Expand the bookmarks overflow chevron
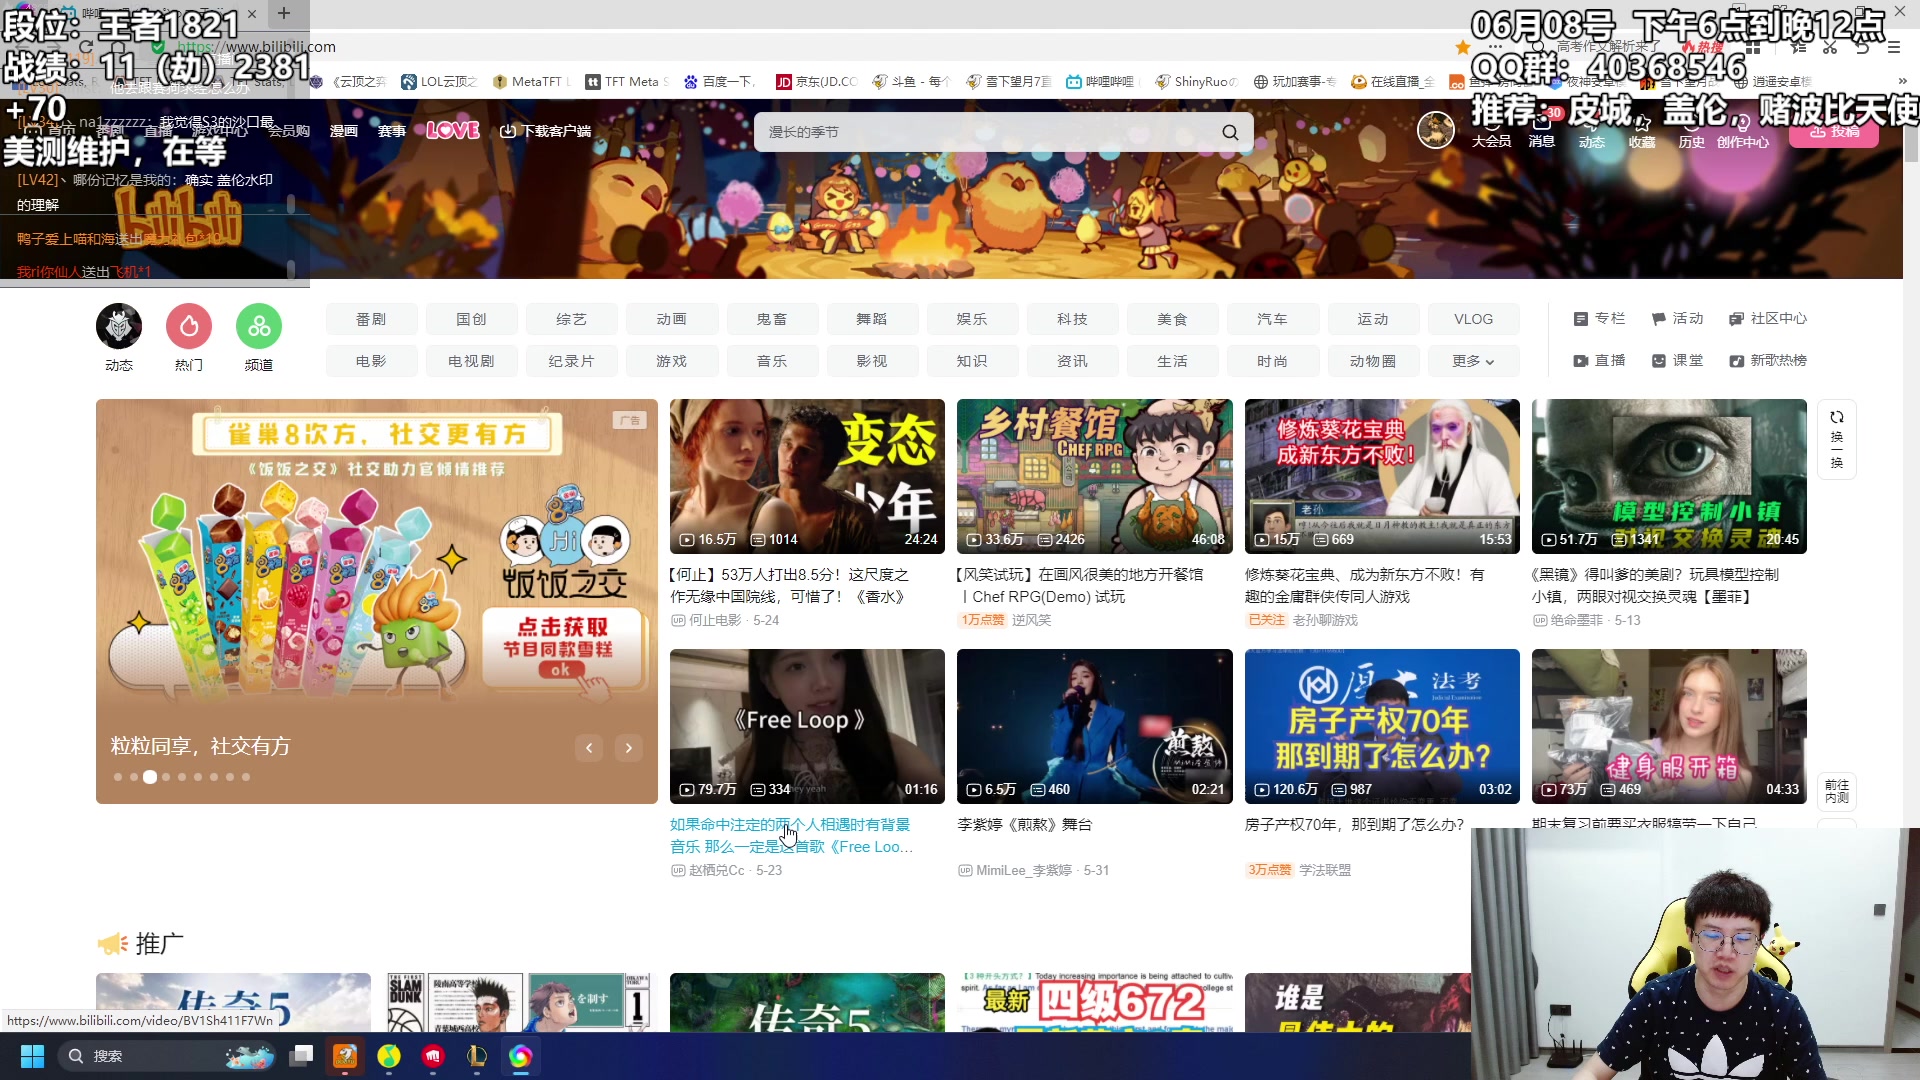 [x=1902, y=82]
